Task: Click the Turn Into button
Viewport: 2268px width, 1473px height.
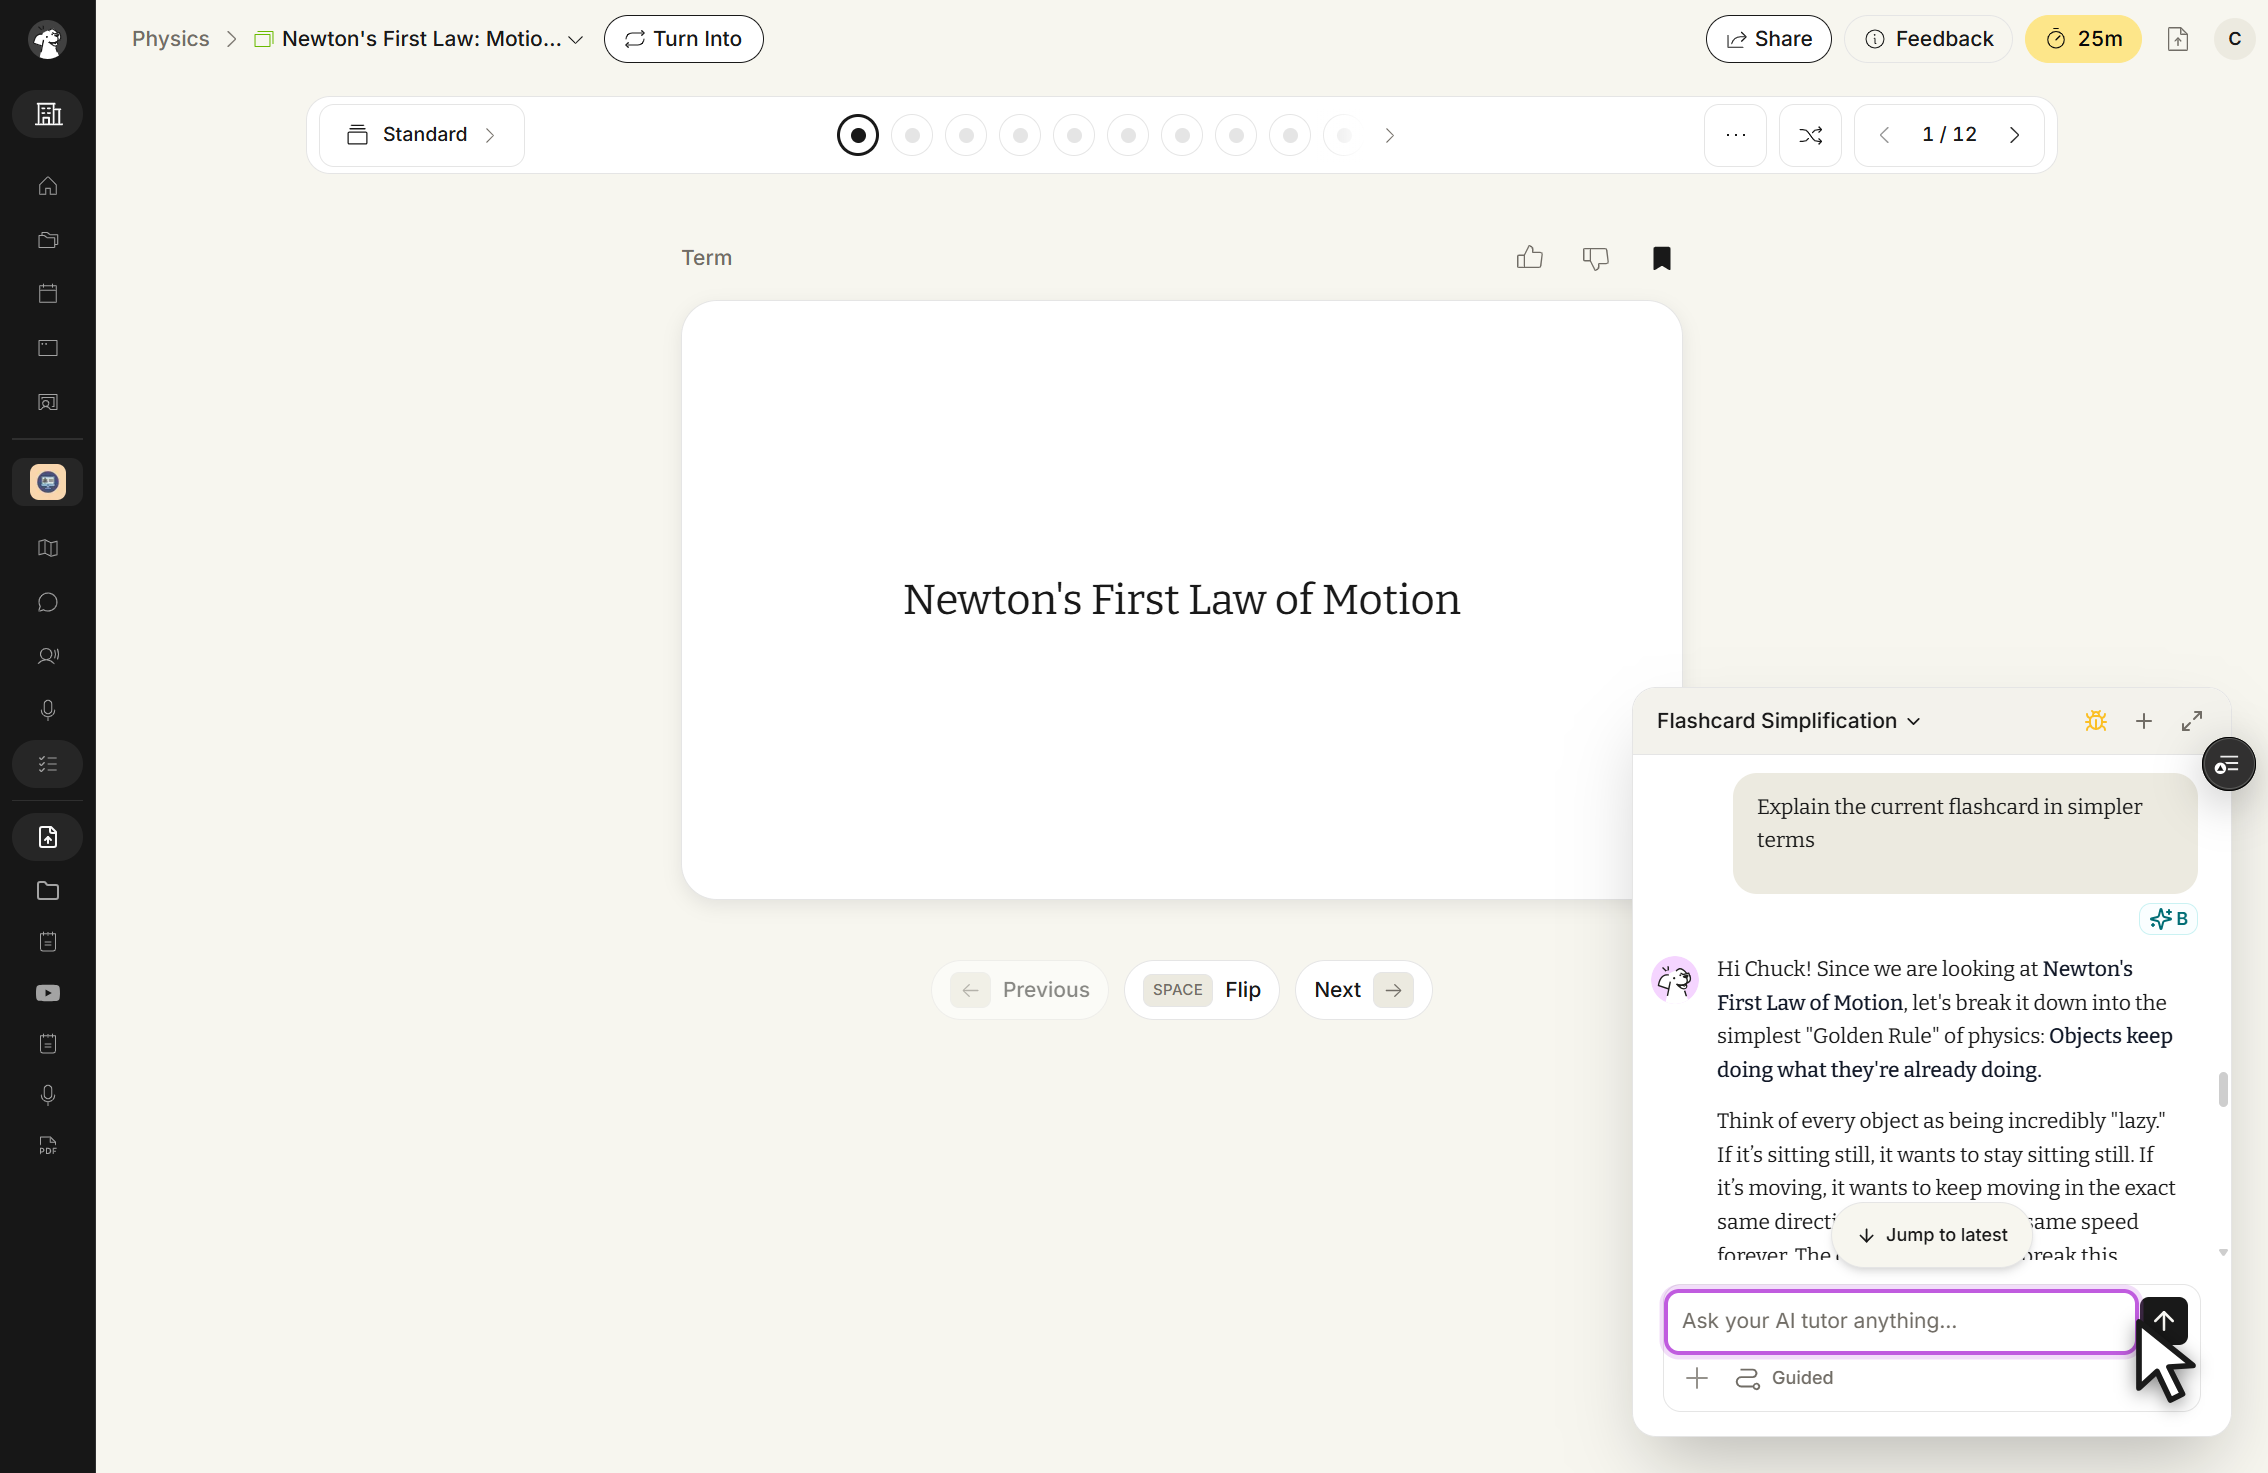Action: pyautogui.click(x=684, y=39)
